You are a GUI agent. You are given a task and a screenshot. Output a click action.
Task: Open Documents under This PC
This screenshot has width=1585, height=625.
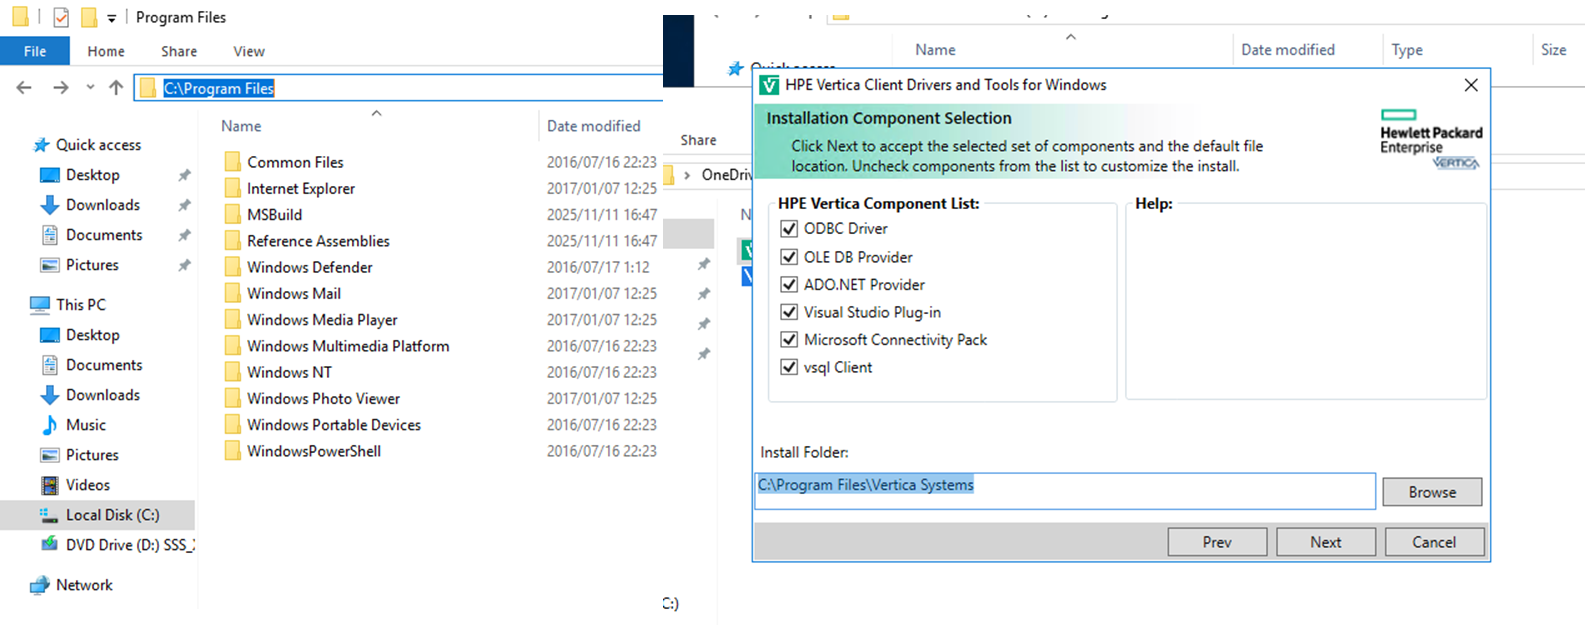[x=104, y=365]
